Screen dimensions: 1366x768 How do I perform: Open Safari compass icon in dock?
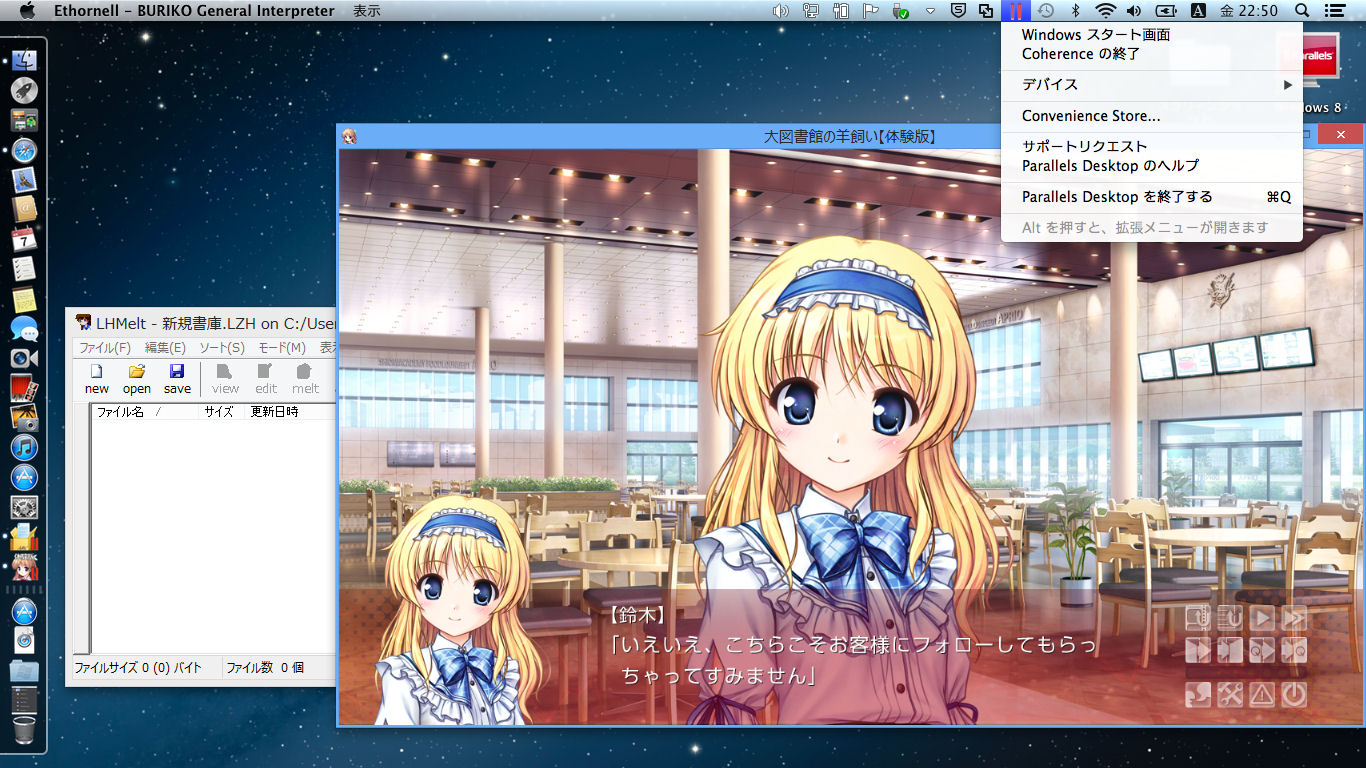pos(24,151)
